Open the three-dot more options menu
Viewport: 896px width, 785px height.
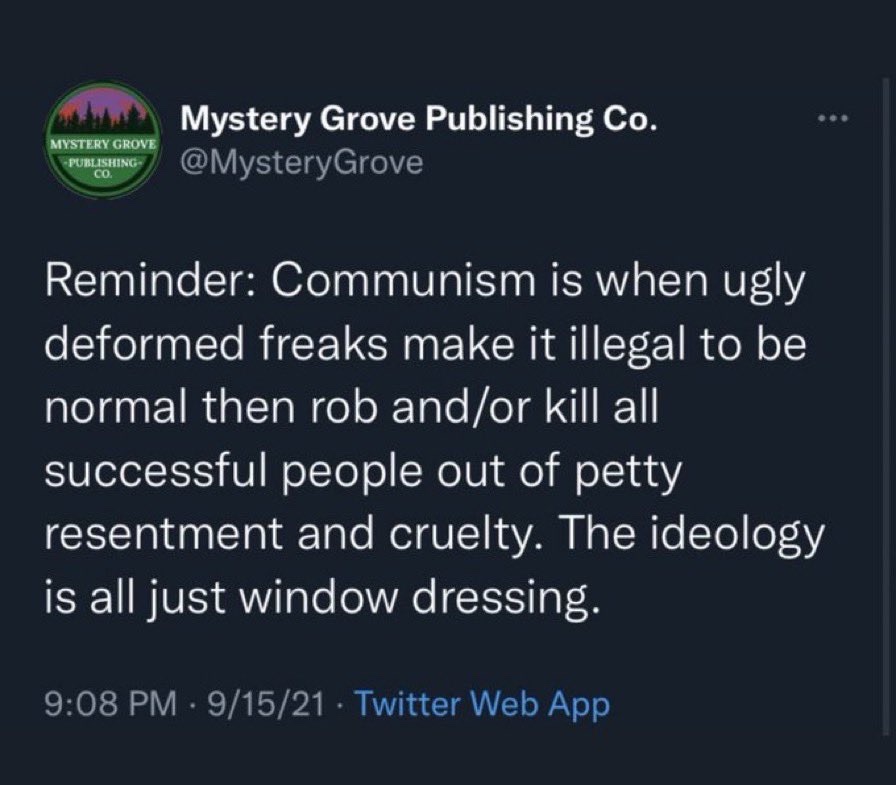pos(834,118)
